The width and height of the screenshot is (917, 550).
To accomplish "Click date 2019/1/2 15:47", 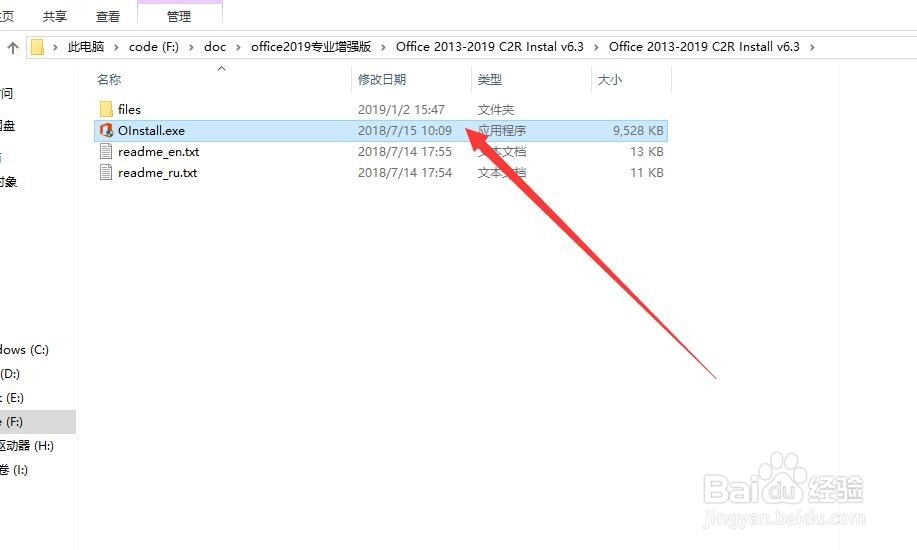I will click(x=401, y=109).
